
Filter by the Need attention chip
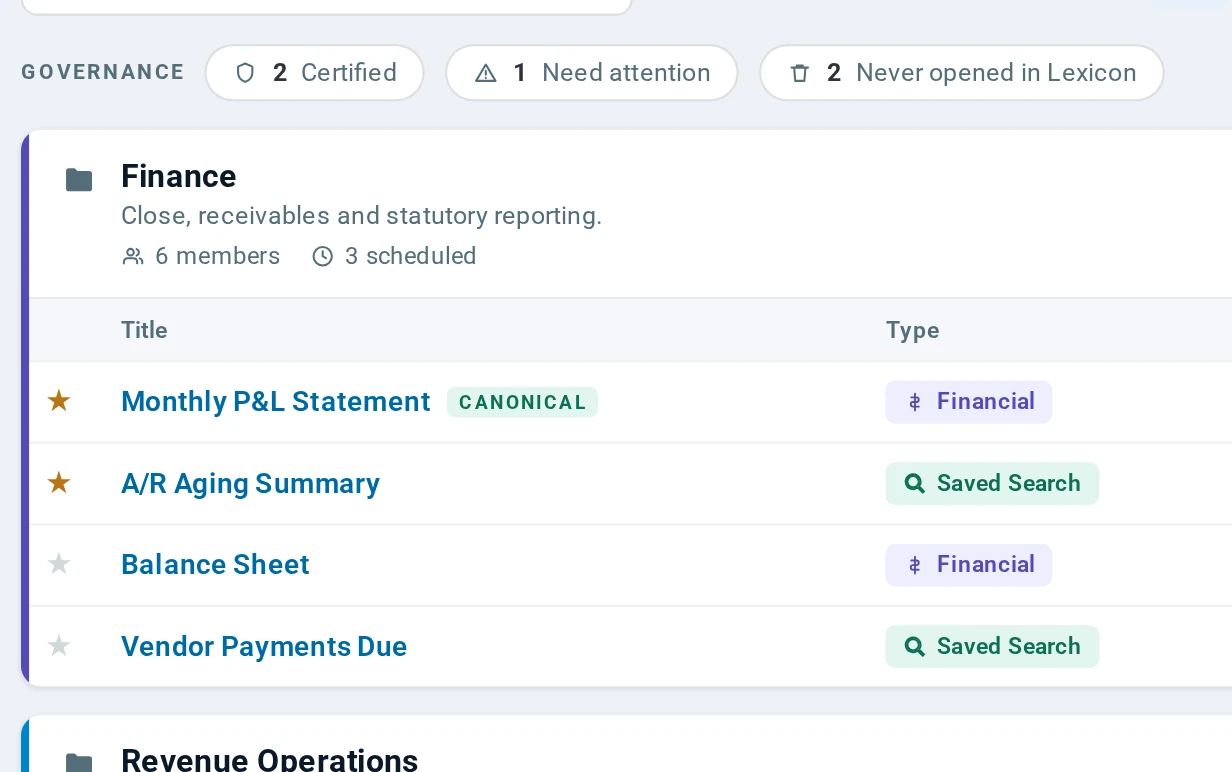tap(591, 73)
